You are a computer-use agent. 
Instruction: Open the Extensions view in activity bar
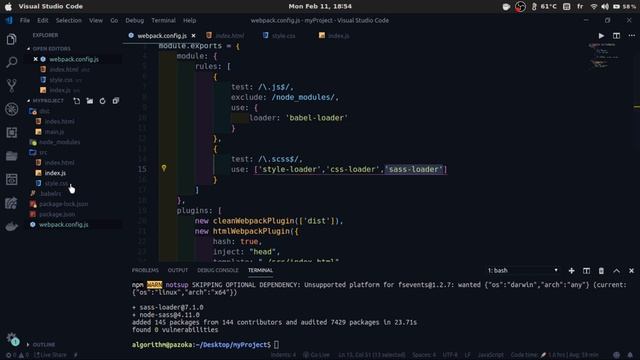[11, 133]
